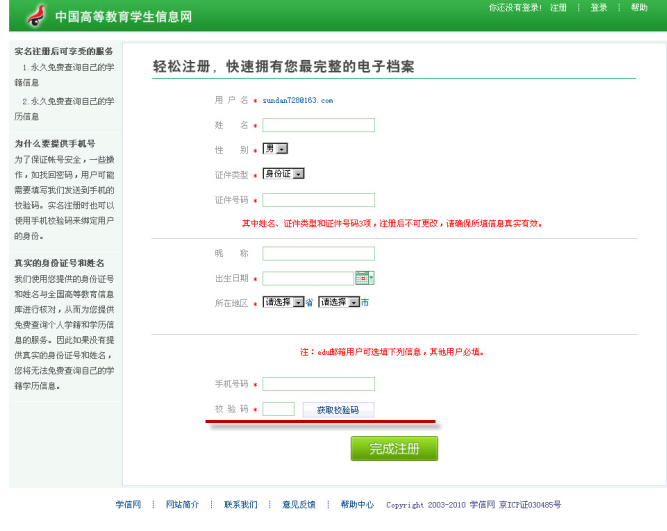Viewport: 667px width, 531px height.
Task: Open the 证件类型 dropdown showing 身份证
Action: pos(283,174)
